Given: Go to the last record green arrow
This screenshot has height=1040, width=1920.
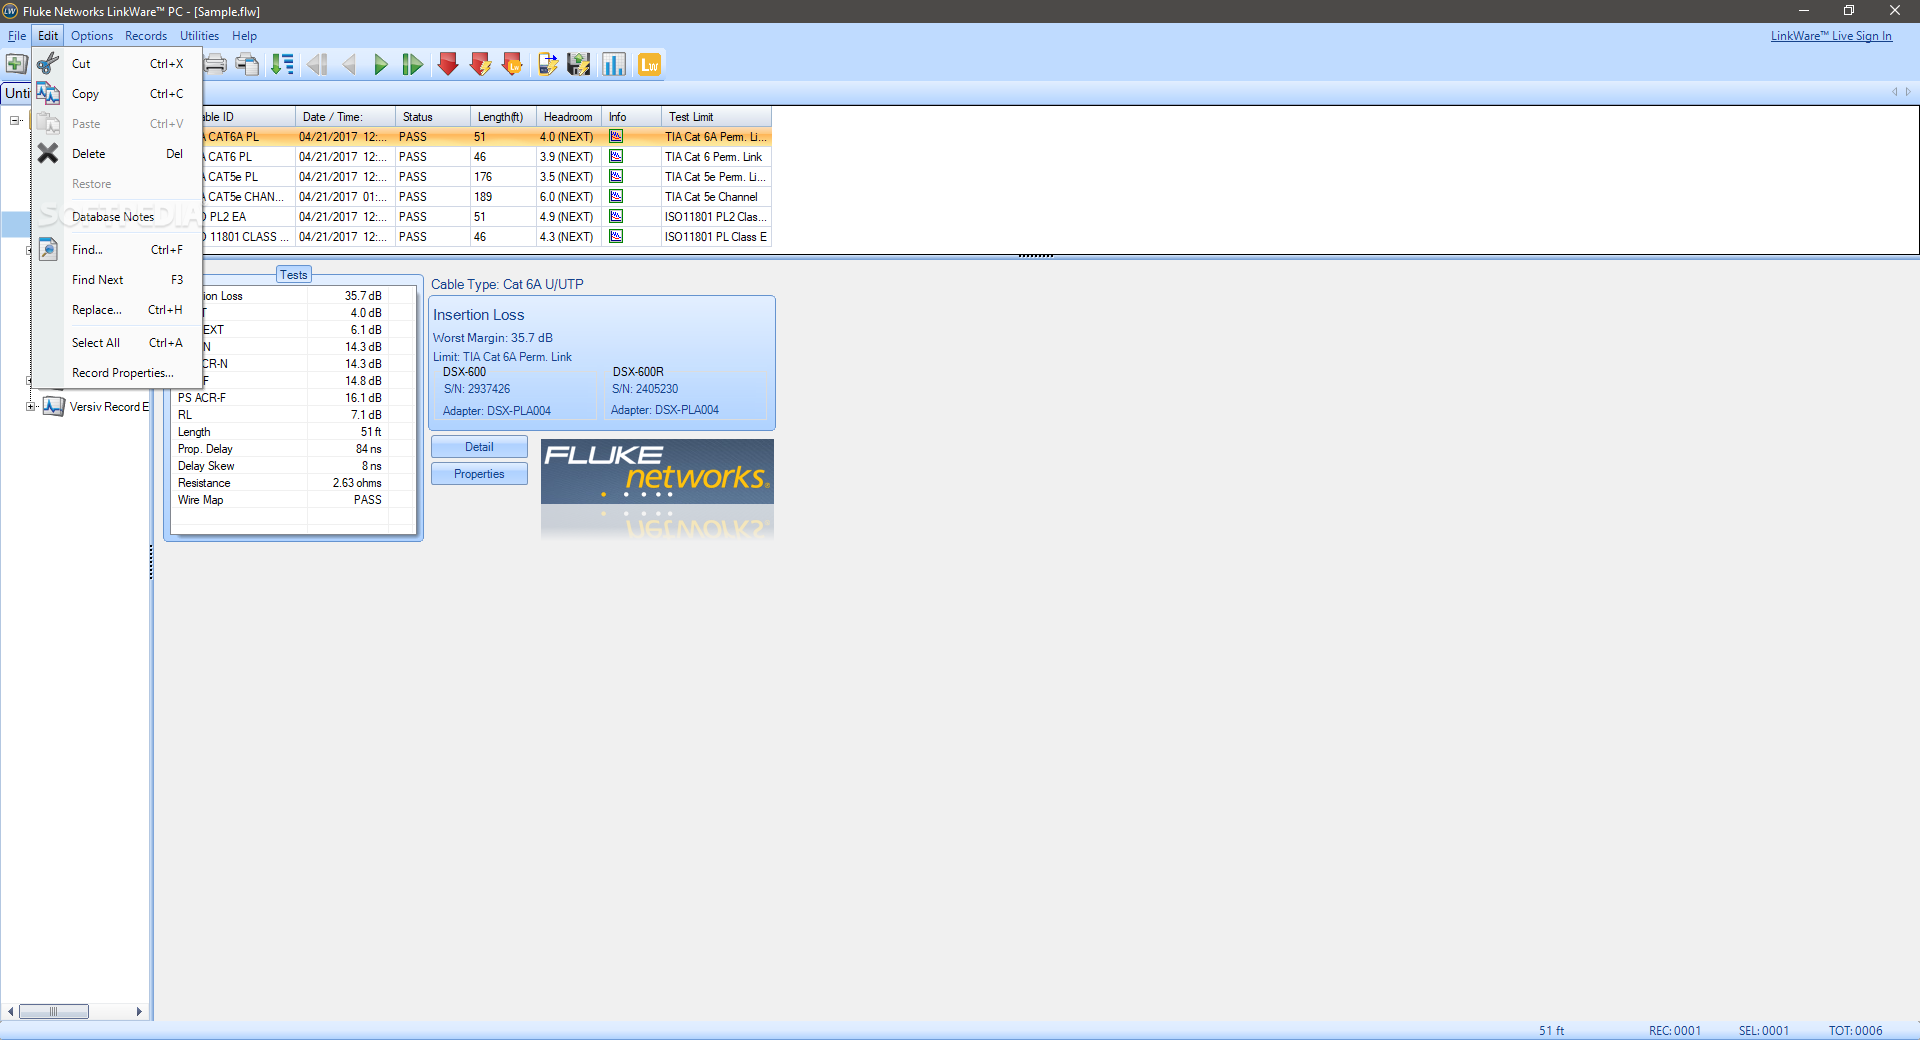Looking at the screenshot, I should point(413,65).
